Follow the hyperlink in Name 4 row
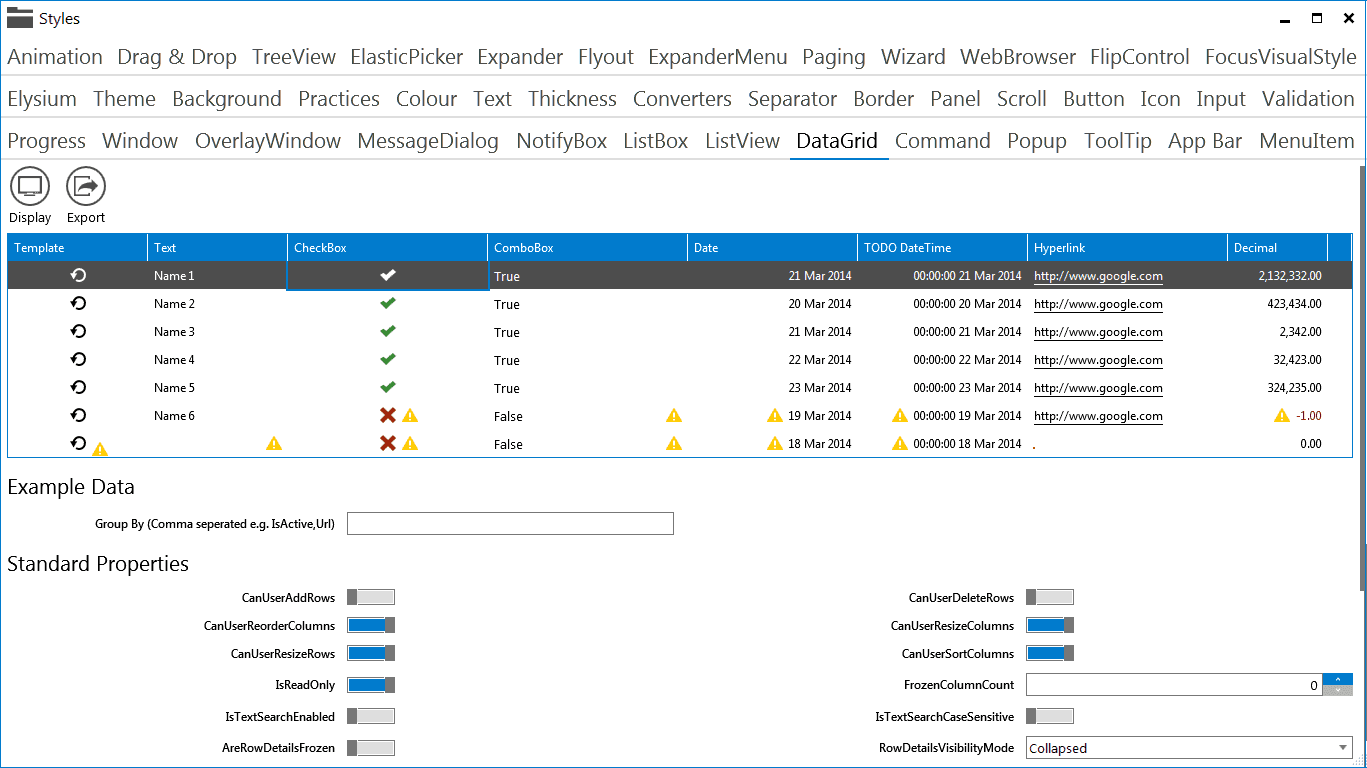Viewport: 1367px width, 768px height. (1097, 360)
